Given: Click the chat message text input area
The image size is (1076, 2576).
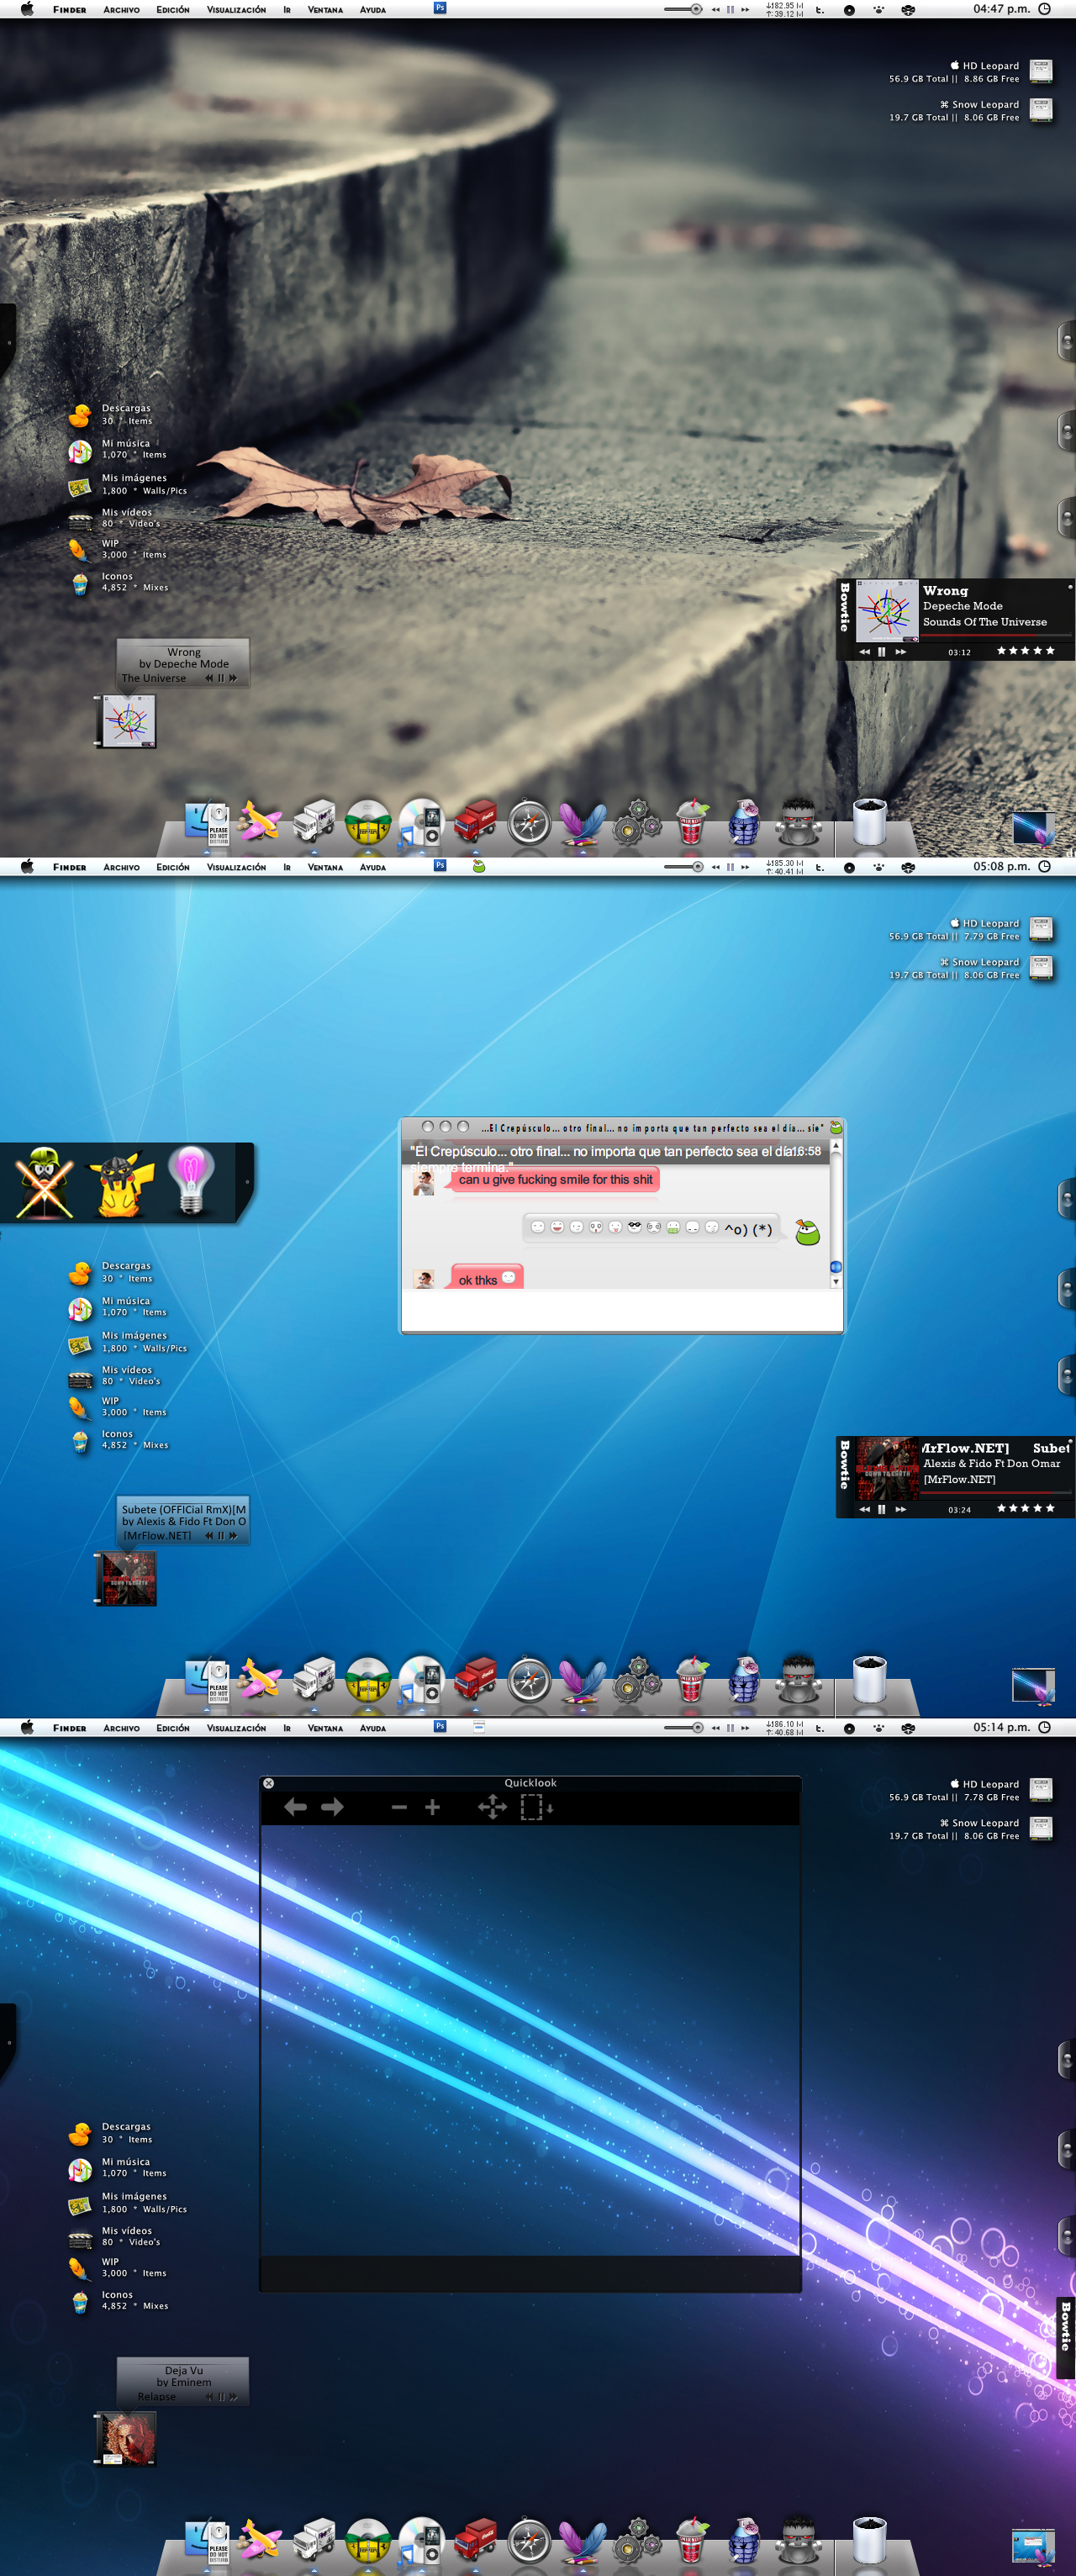Looking at the screenshot, I should click(x=620, y=1310).
